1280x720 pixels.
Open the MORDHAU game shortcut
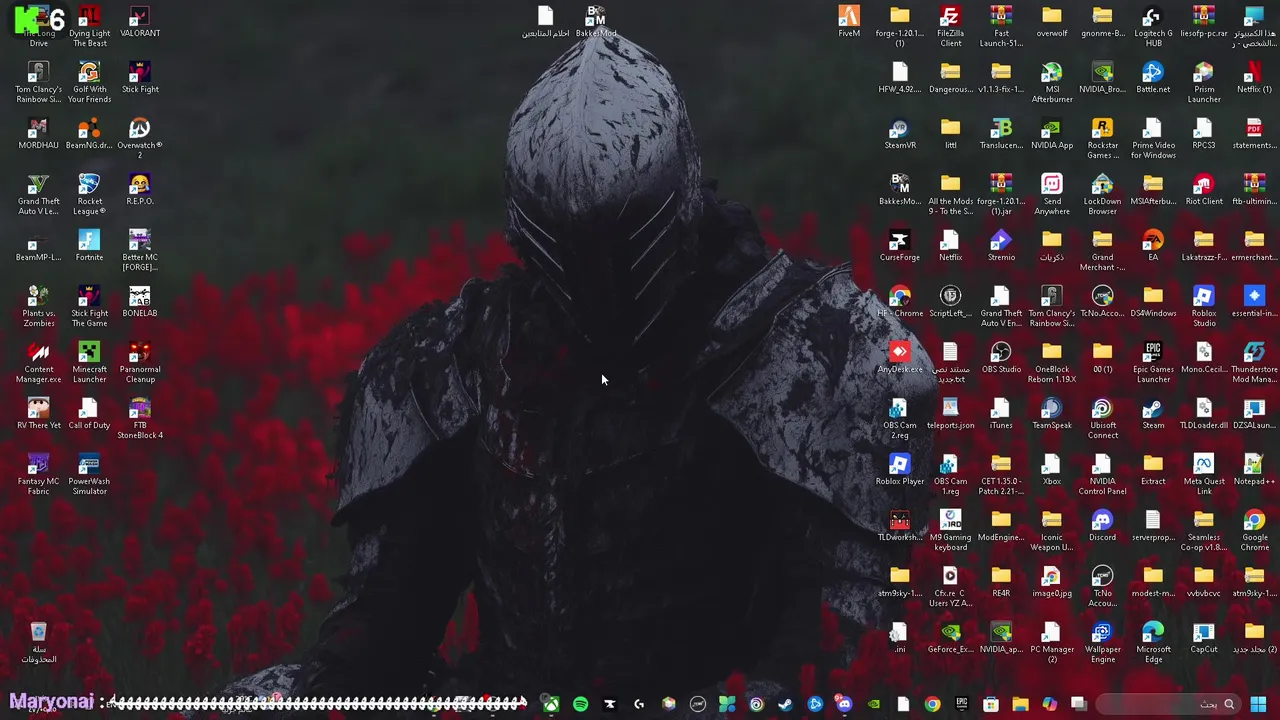[x=38, y=135]
